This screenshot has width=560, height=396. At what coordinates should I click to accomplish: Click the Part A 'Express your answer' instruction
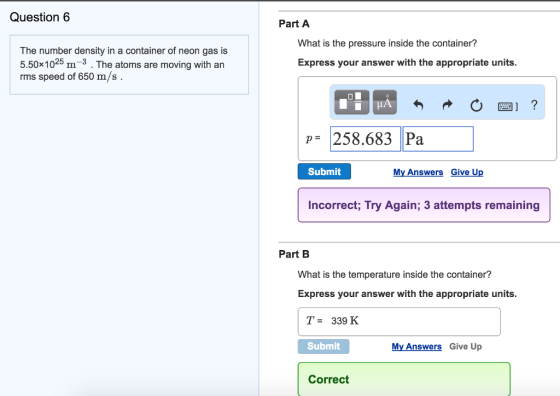tap(407, 63)
